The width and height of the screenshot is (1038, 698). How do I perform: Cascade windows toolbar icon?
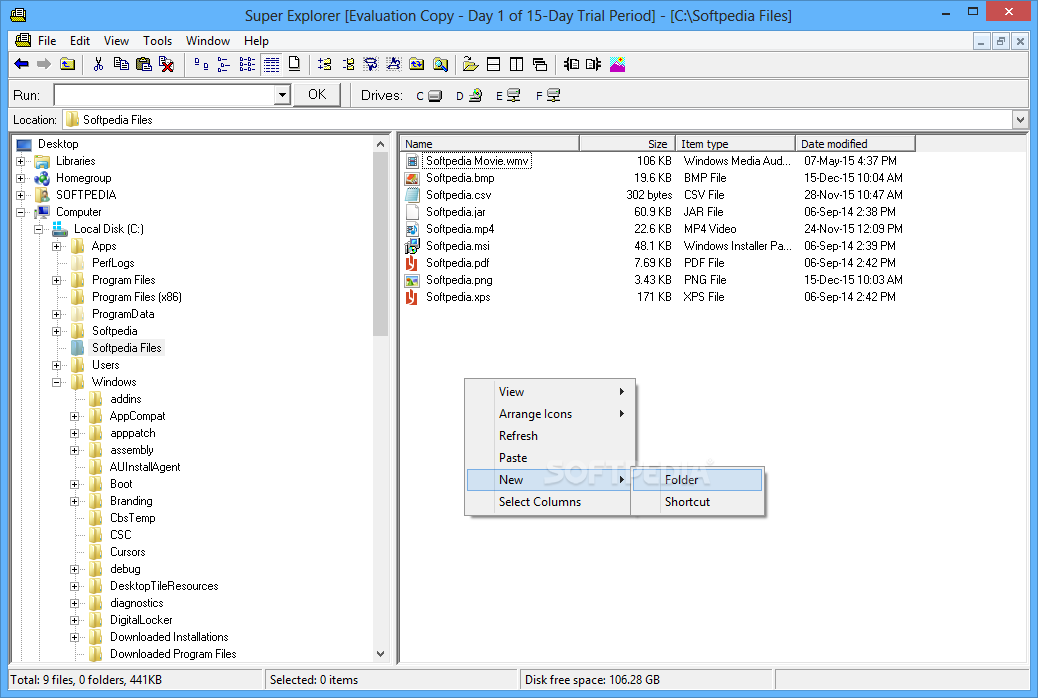click(x=540, y=64)
